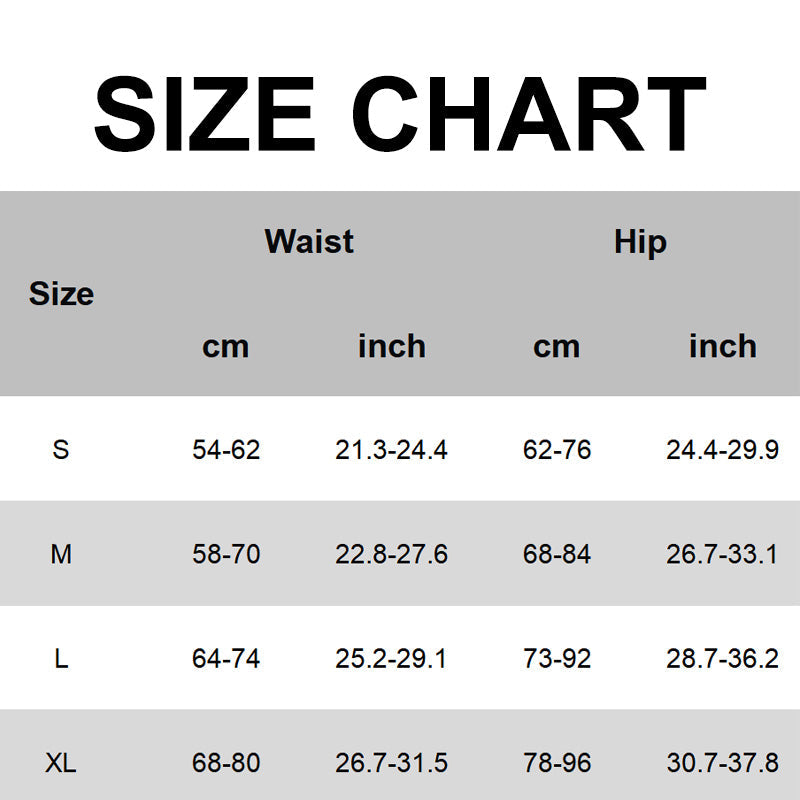800x800 pixels.
Task: Click waist inch value 25.2-29.1
Action: click(391, 659)
